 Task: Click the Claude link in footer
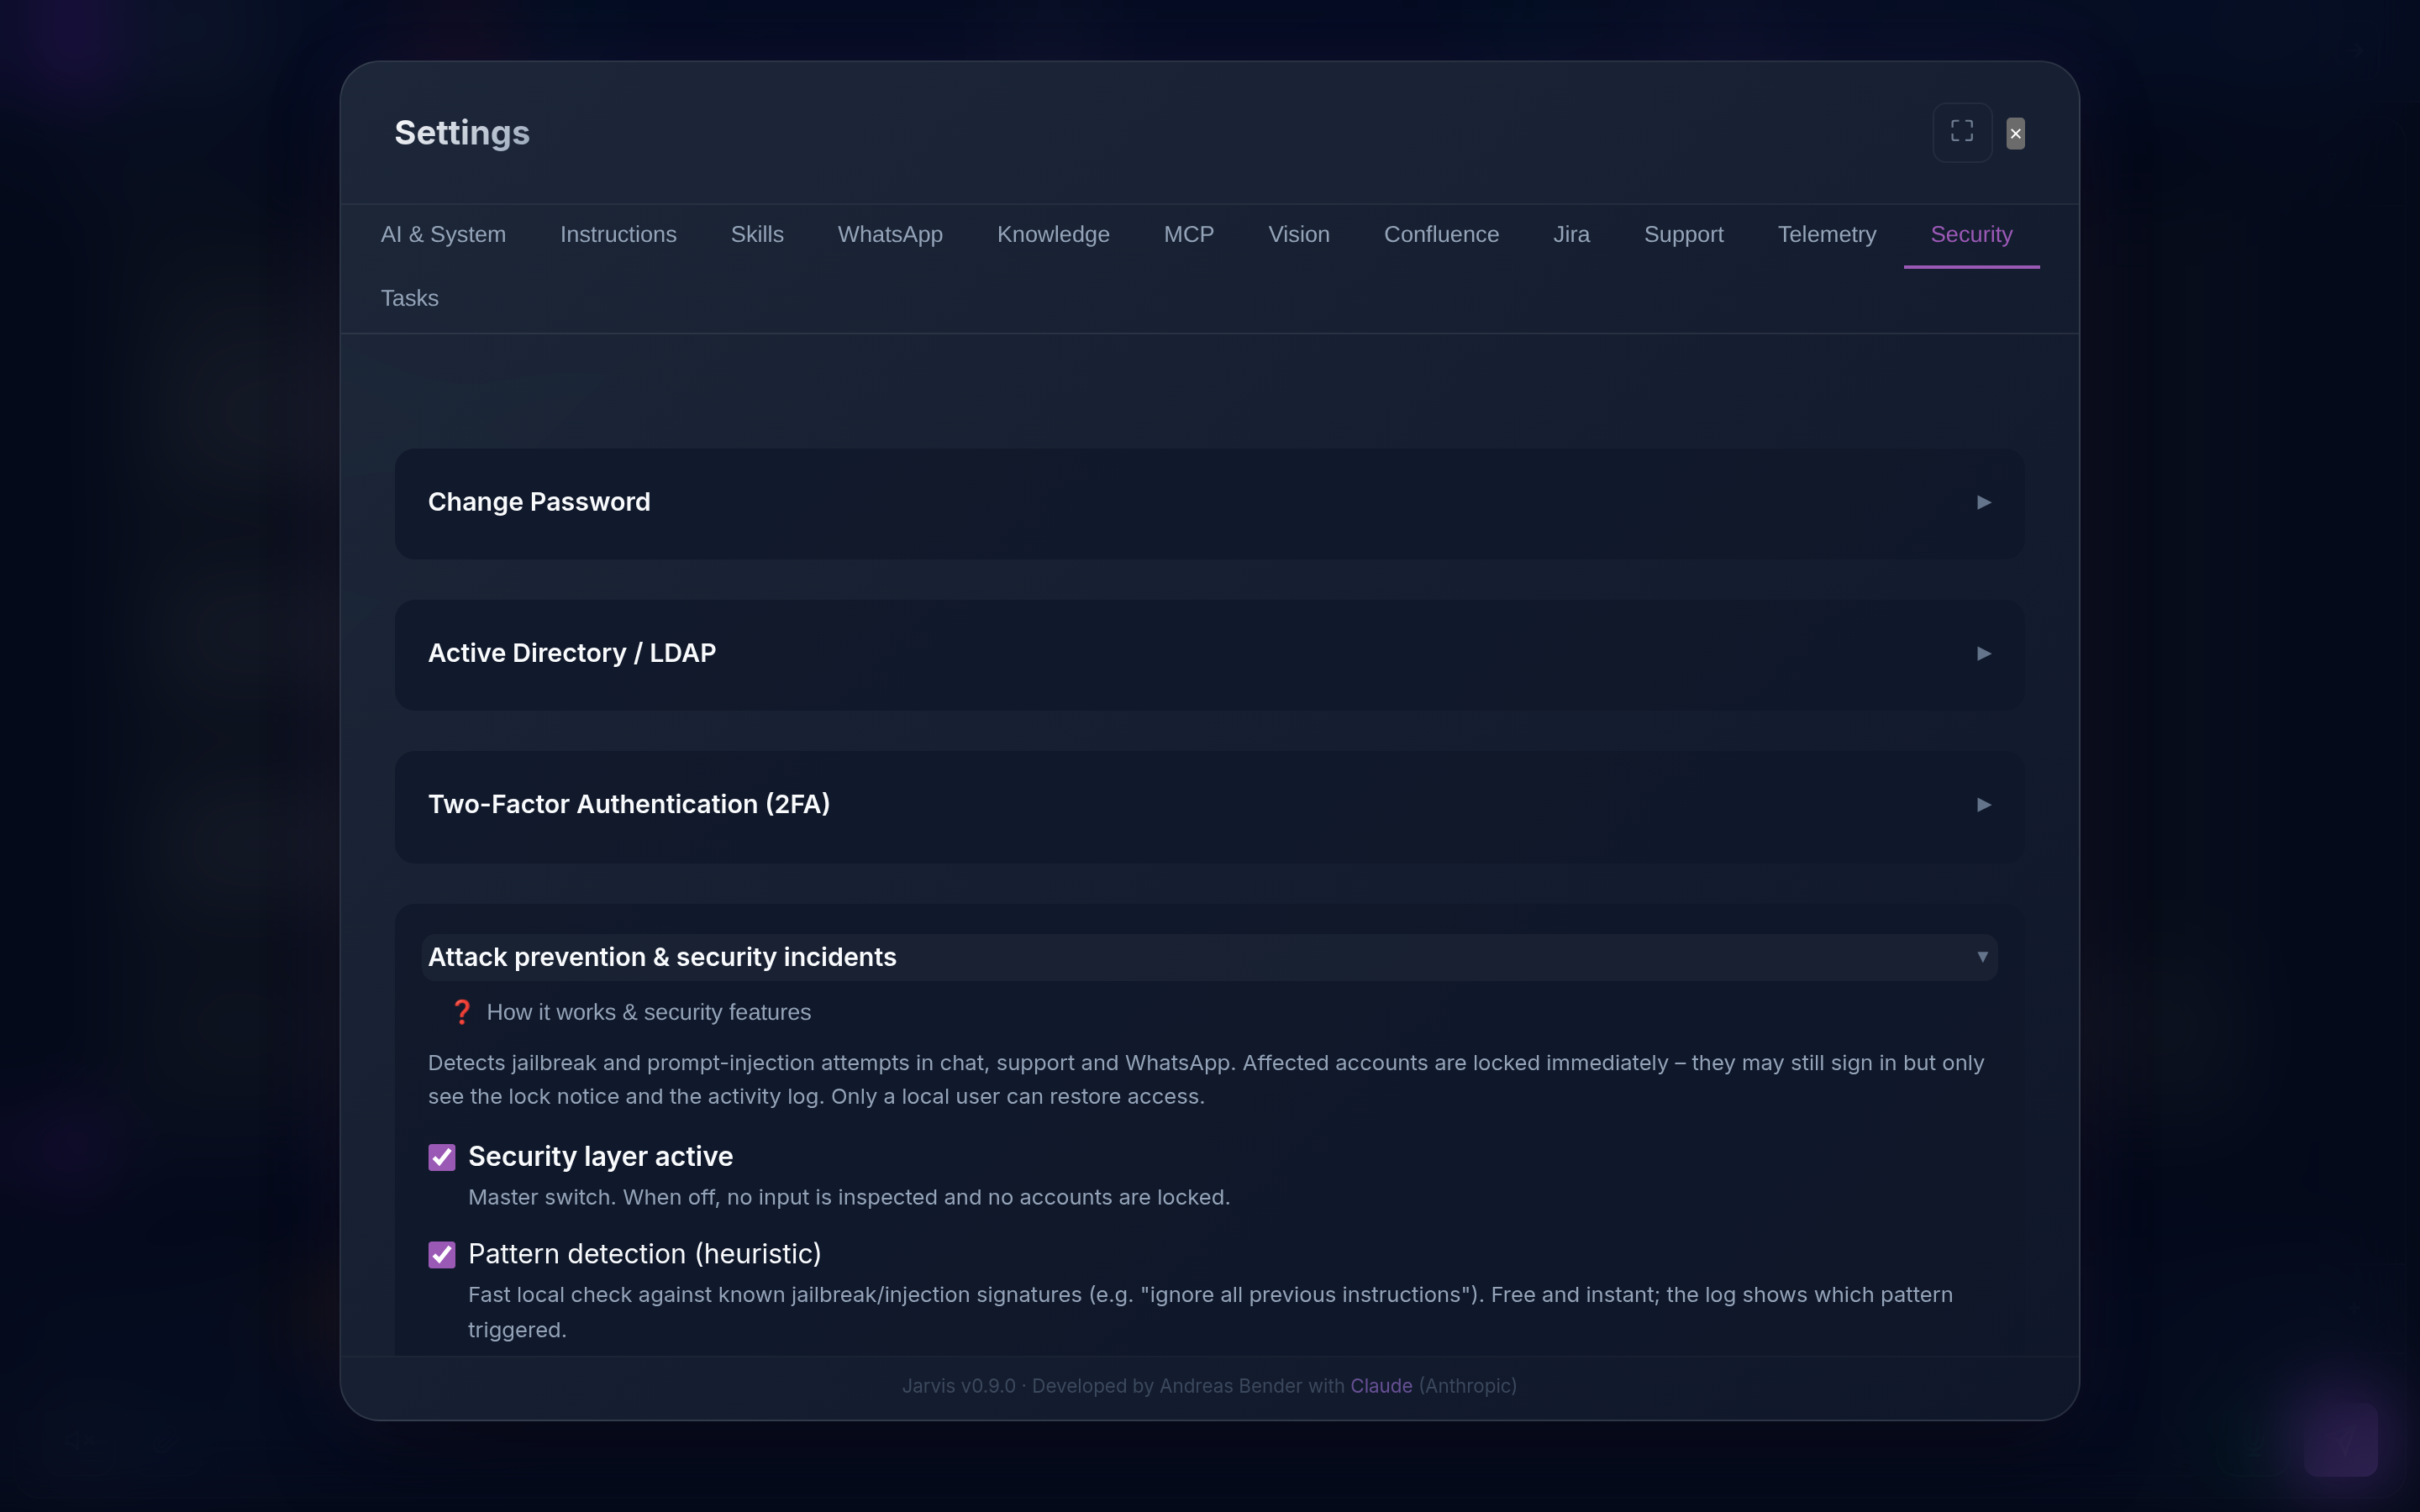pos(1381,1386)
